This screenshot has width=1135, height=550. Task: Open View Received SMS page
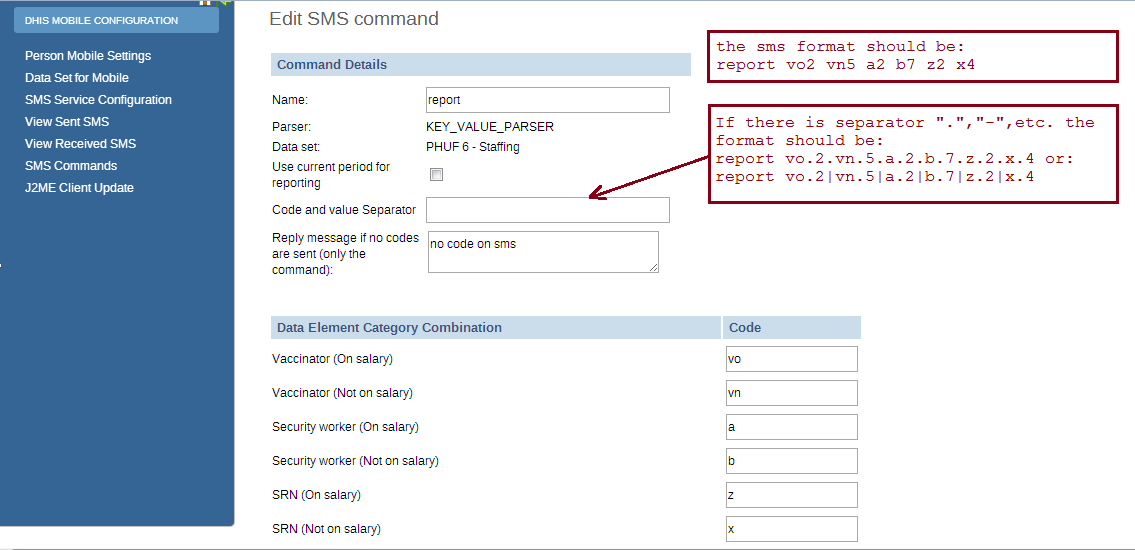(x=80, y=144)
